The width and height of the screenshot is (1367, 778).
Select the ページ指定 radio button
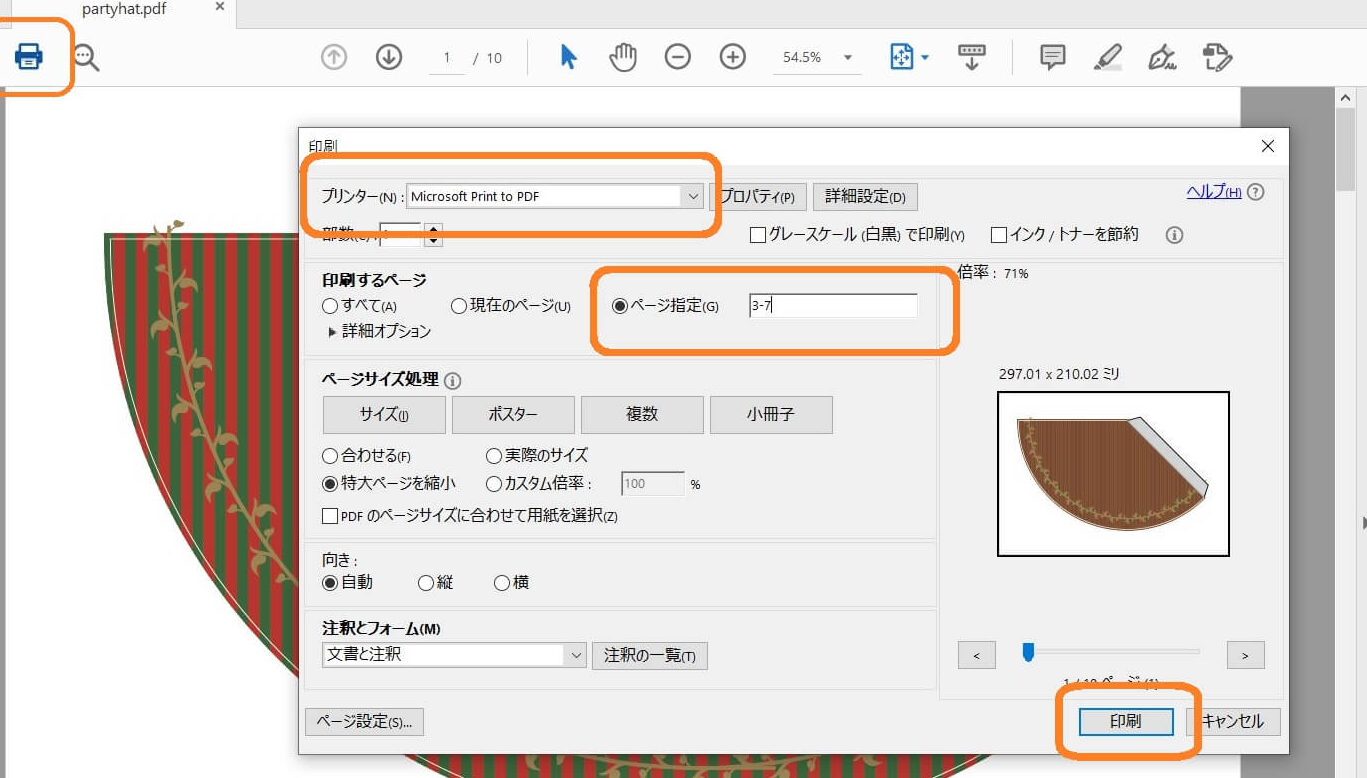point(620,306)
